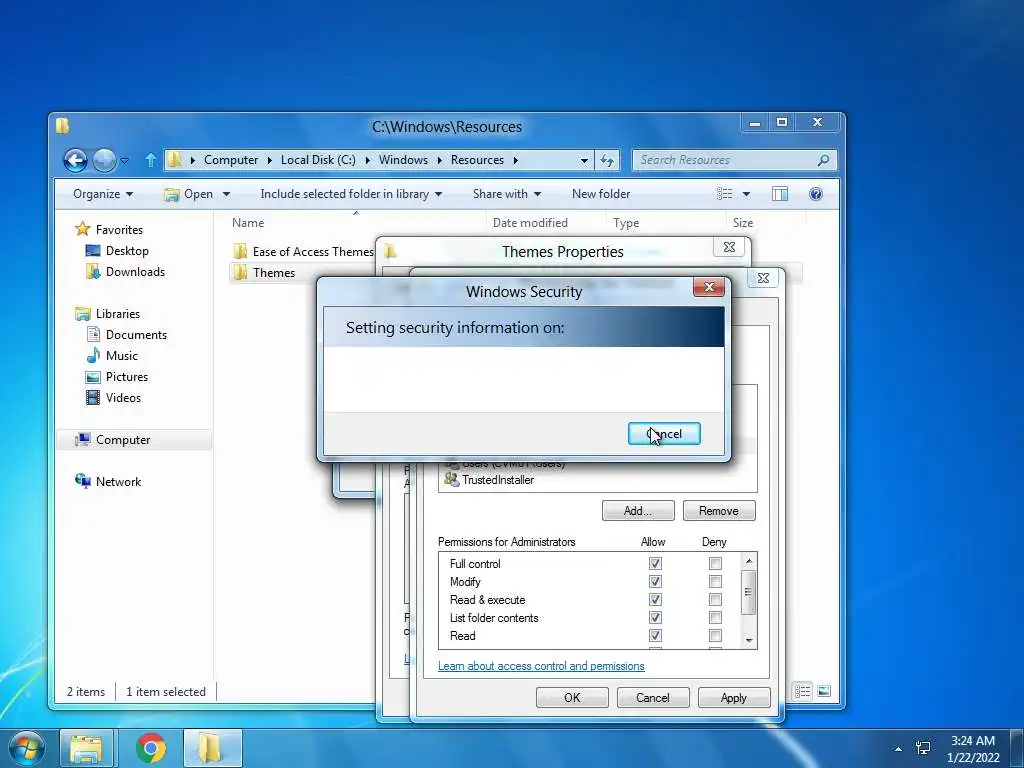Image resolution: width=1024 pixels, height=768 pixels.
Task: Toggle Allow for Read & execute
Action: 655,600
